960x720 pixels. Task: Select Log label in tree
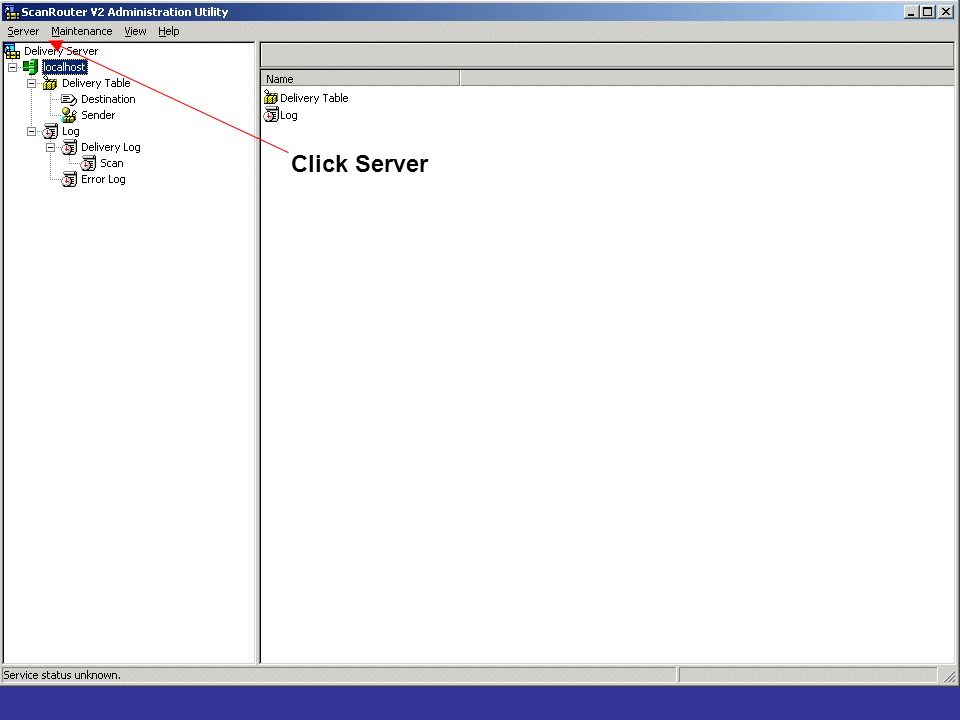click(x=70, y=131)
